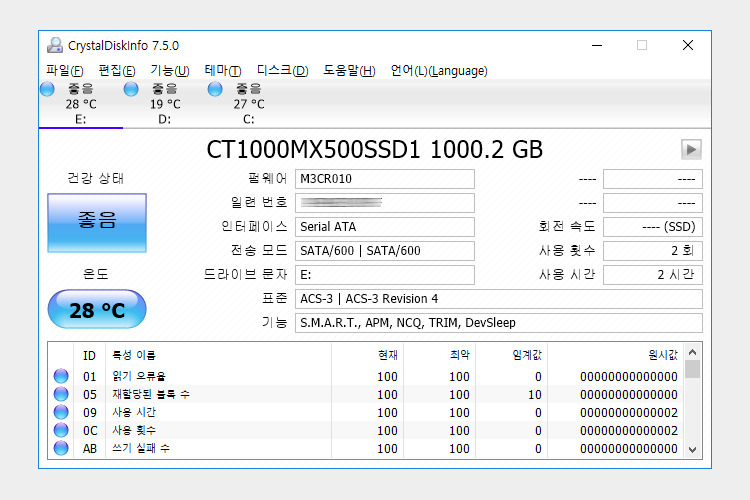Select the 재할당된 블록 수 attribute row
Screen dimensions: 750x500
(x=366, y=395)
